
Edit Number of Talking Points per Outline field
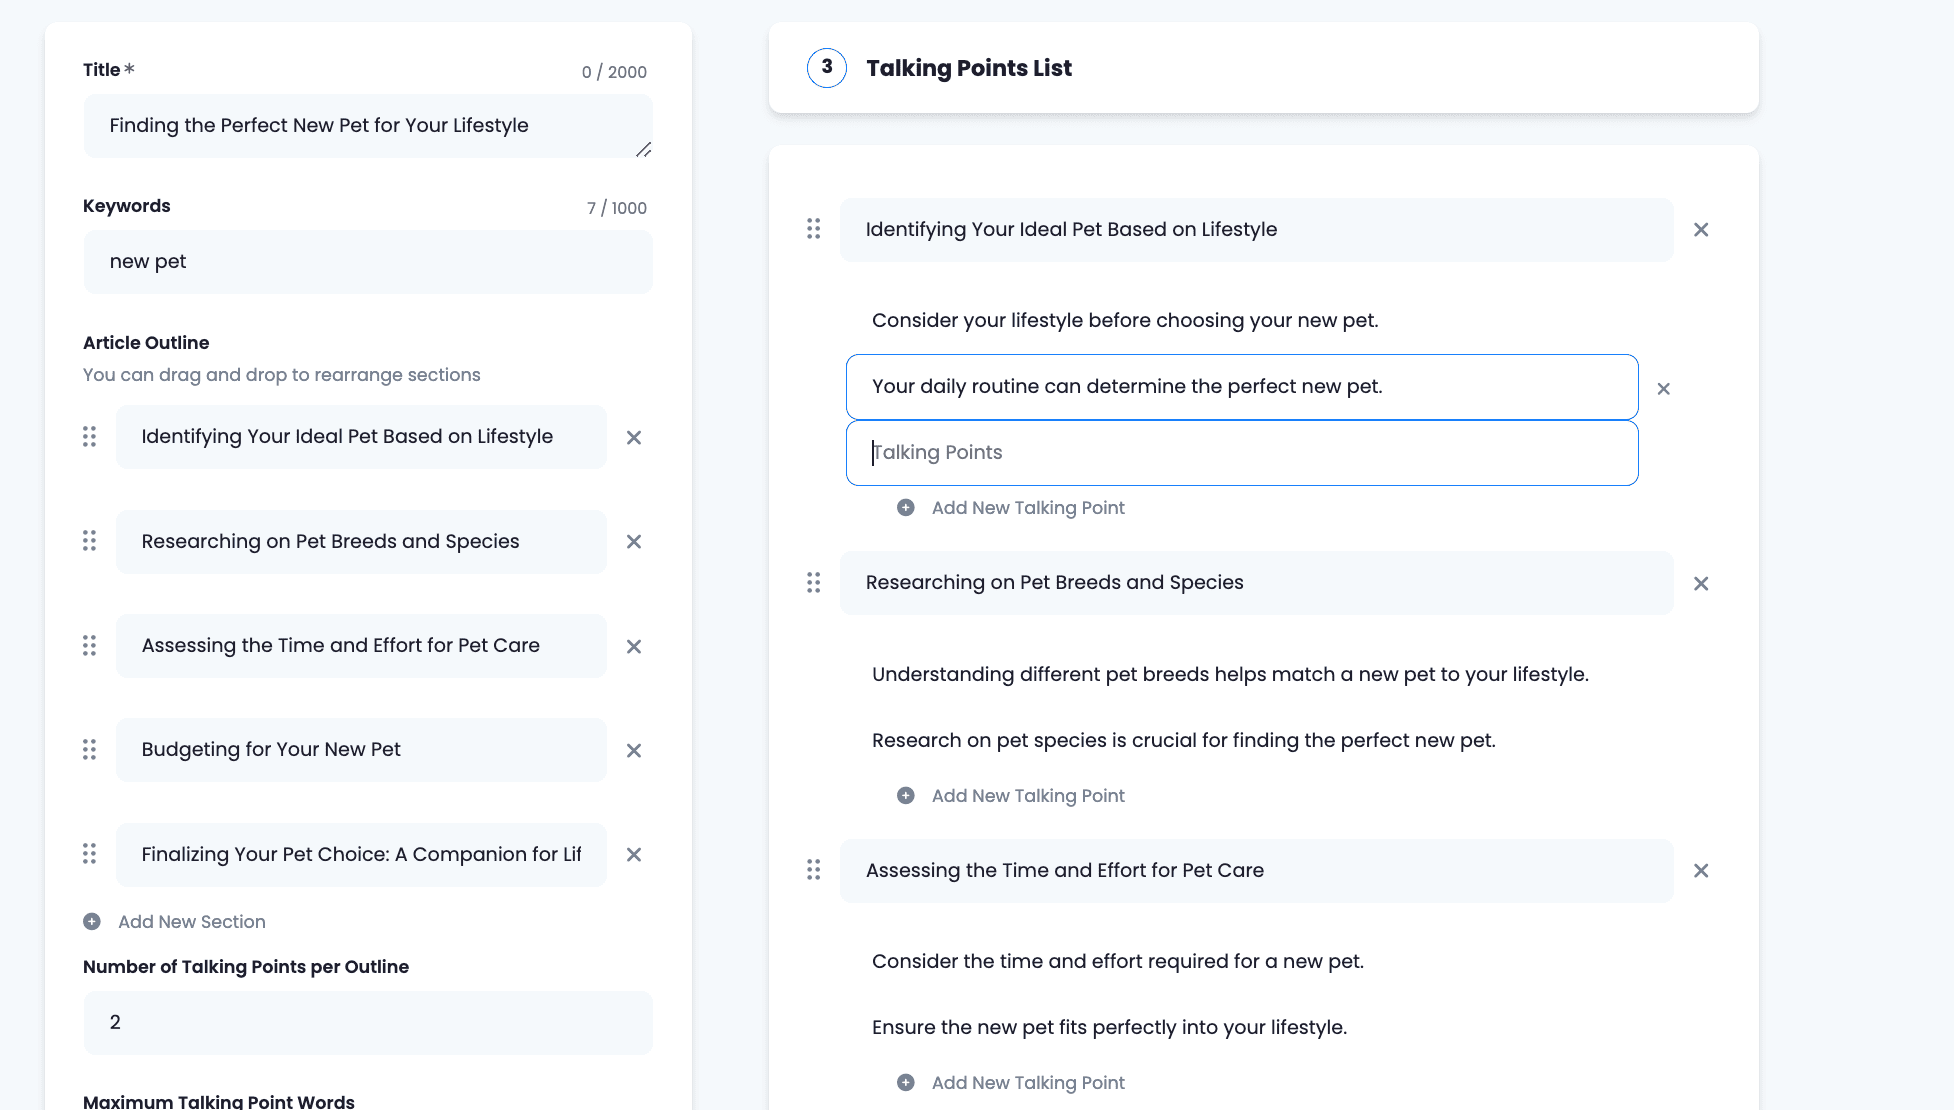pyautogui.click(x=367, y=1023)
